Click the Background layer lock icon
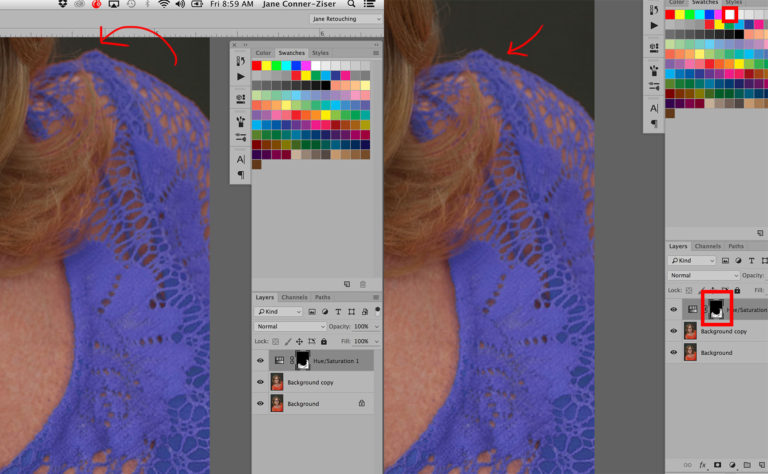 click(361, 403)
